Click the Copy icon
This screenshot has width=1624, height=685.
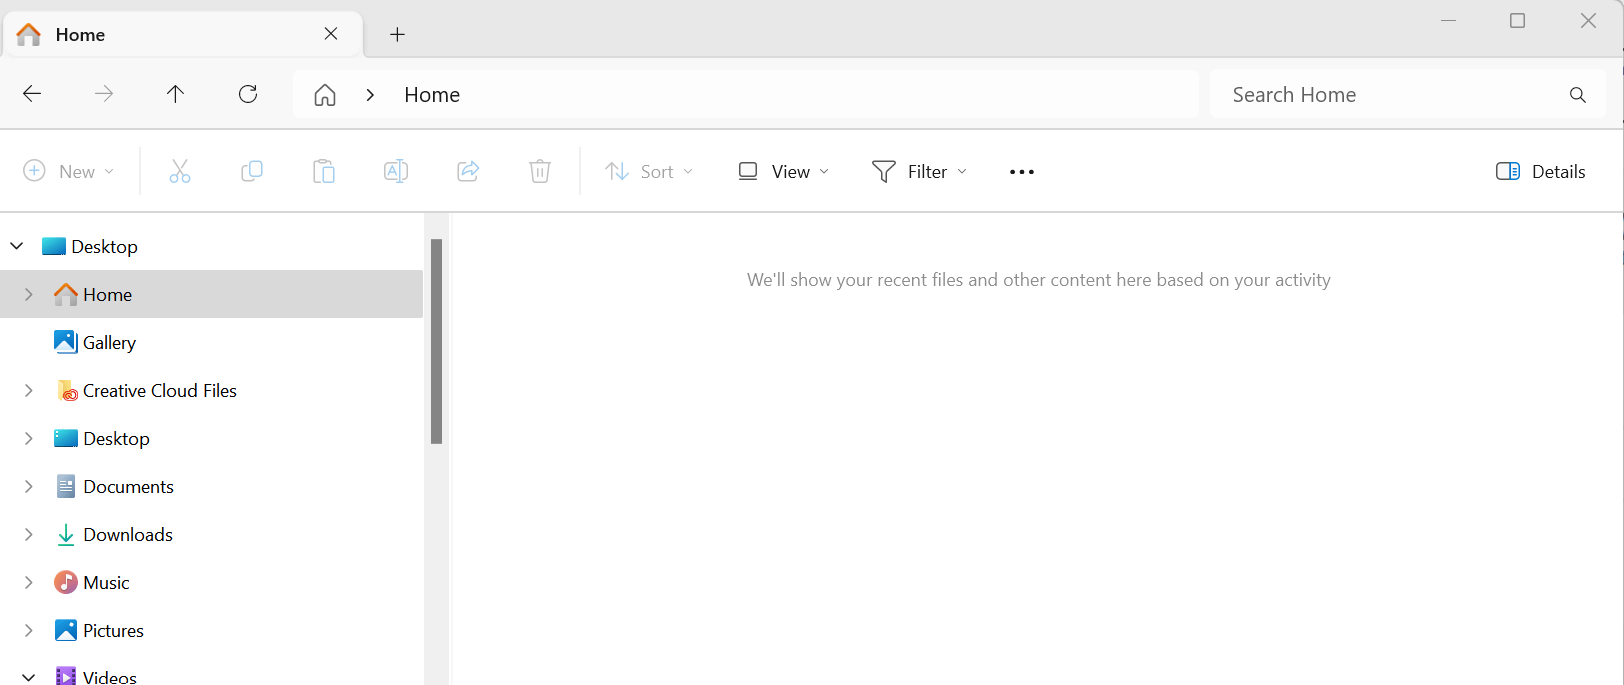[252, 172]
